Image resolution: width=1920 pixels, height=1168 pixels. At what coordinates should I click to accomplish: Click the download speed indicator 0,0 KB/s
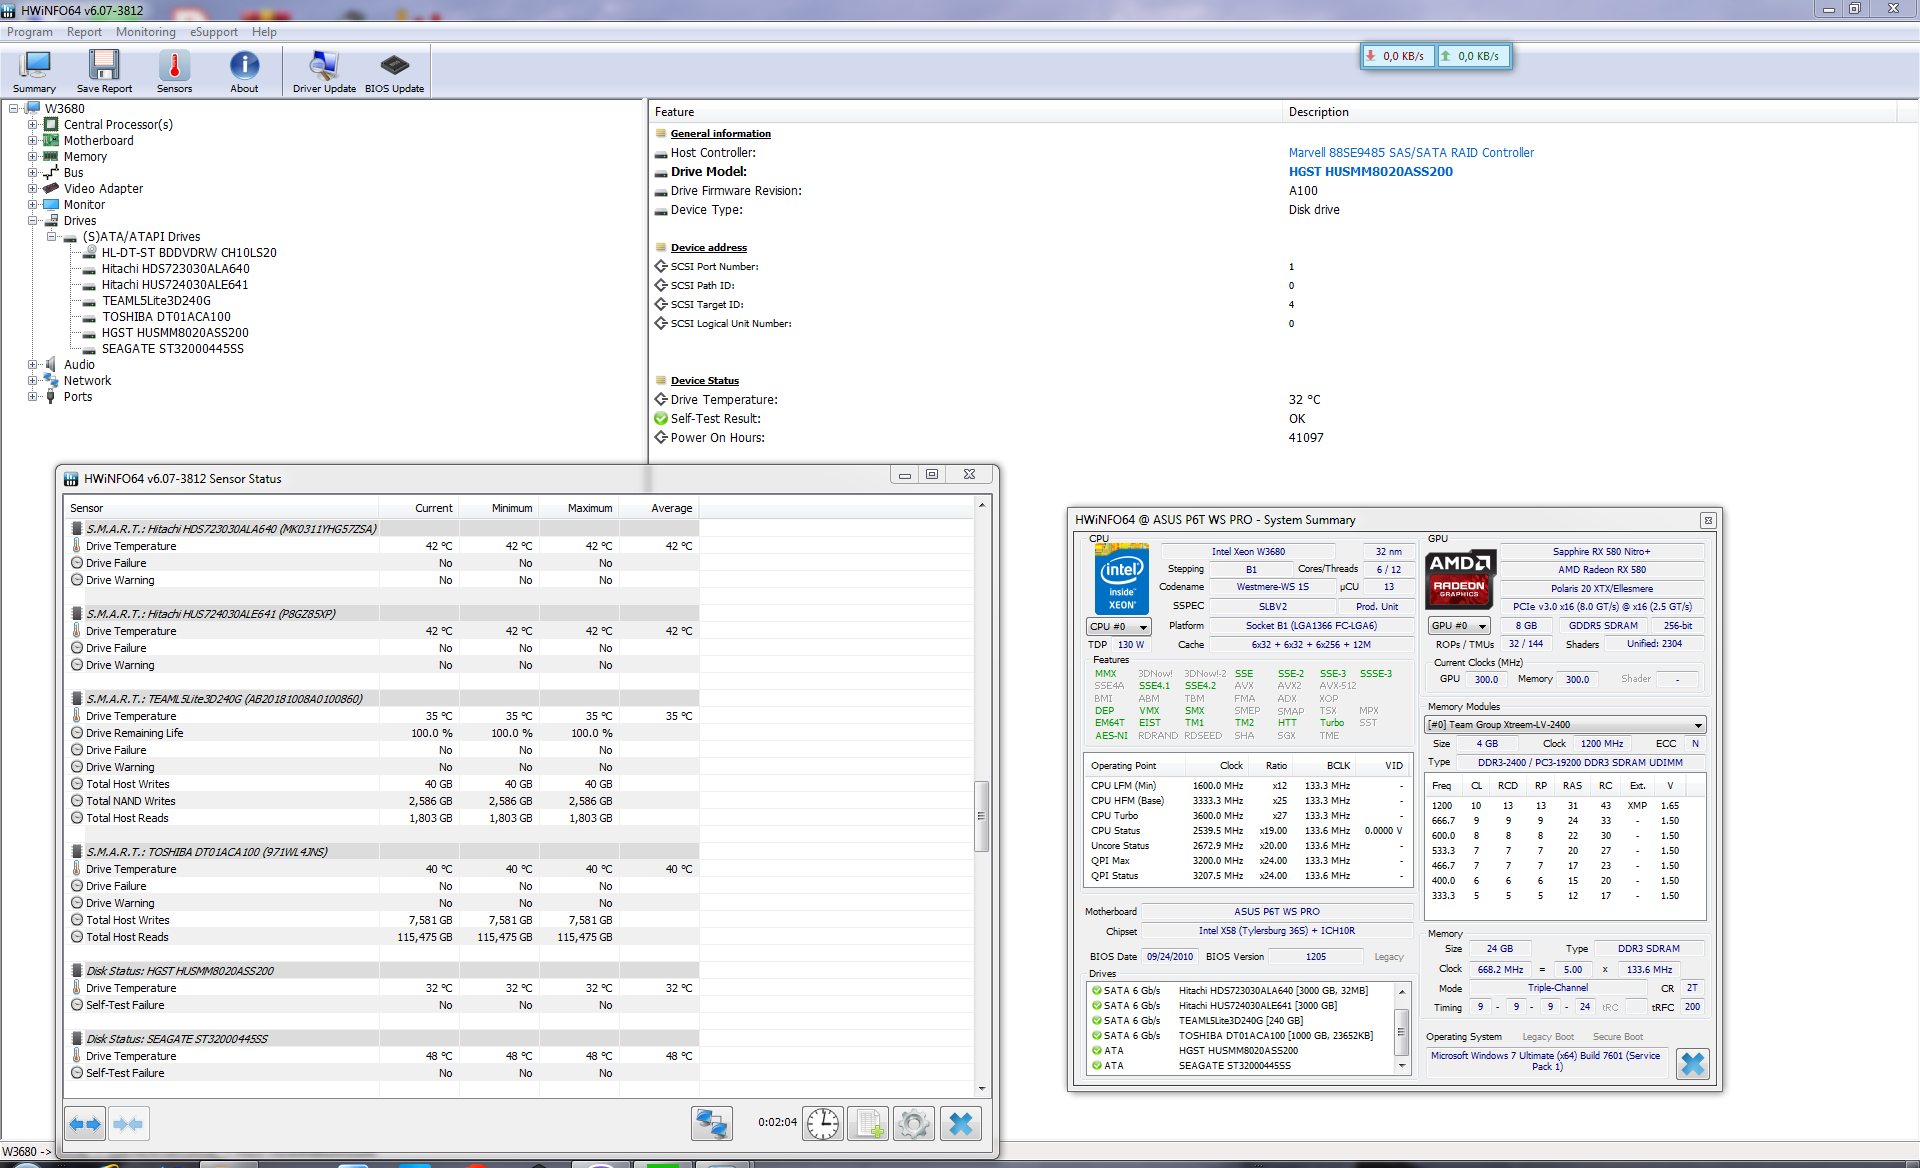pyautogui.click(x=1398, y=56)
